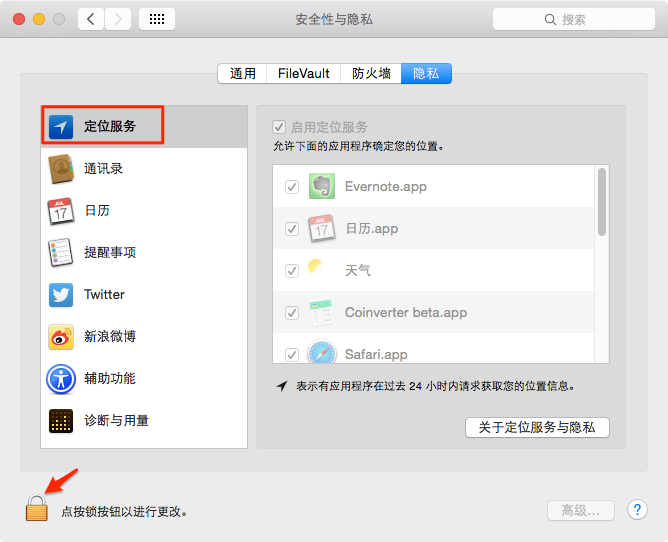Viewport: 668px width, 542px height.
Task: Click the Calendar icon in sidebar
Action: (x=60, y=211)
